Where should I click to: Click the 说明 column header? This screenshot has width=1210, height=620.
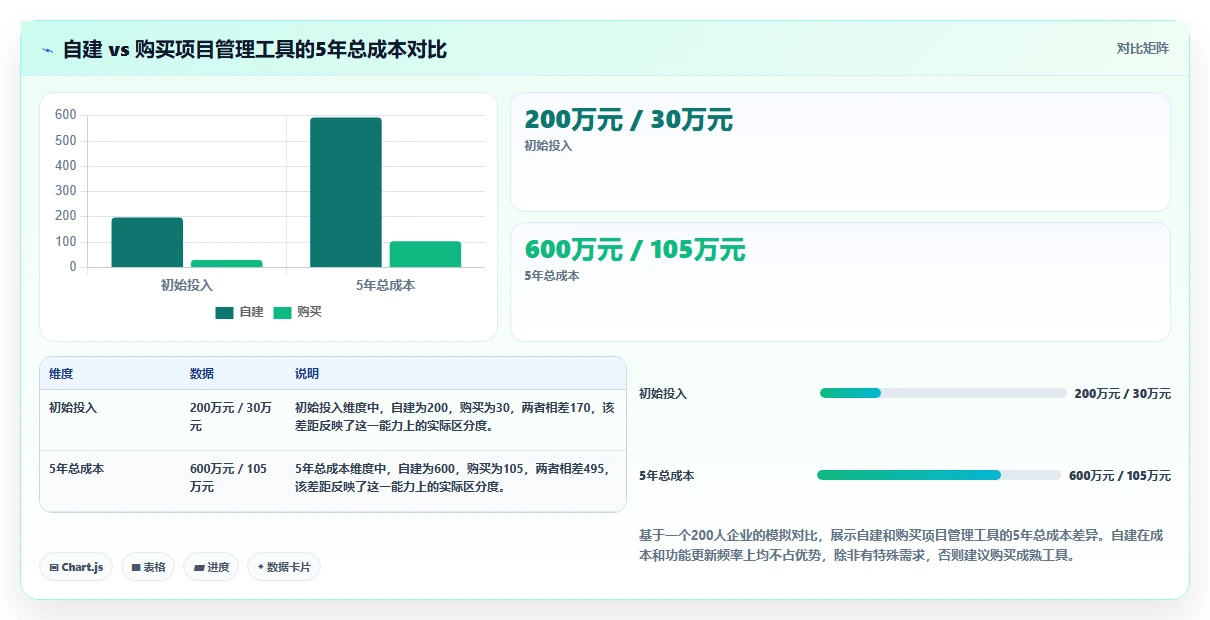tap(307, 374)
